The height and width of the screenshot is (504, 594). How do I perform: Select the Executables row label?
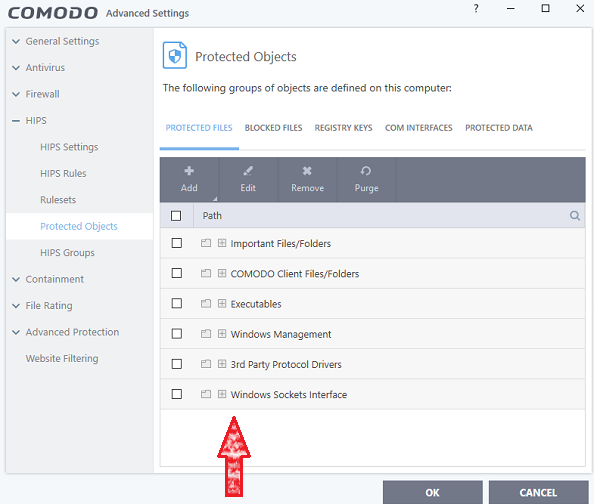click(x=256, y=304)
